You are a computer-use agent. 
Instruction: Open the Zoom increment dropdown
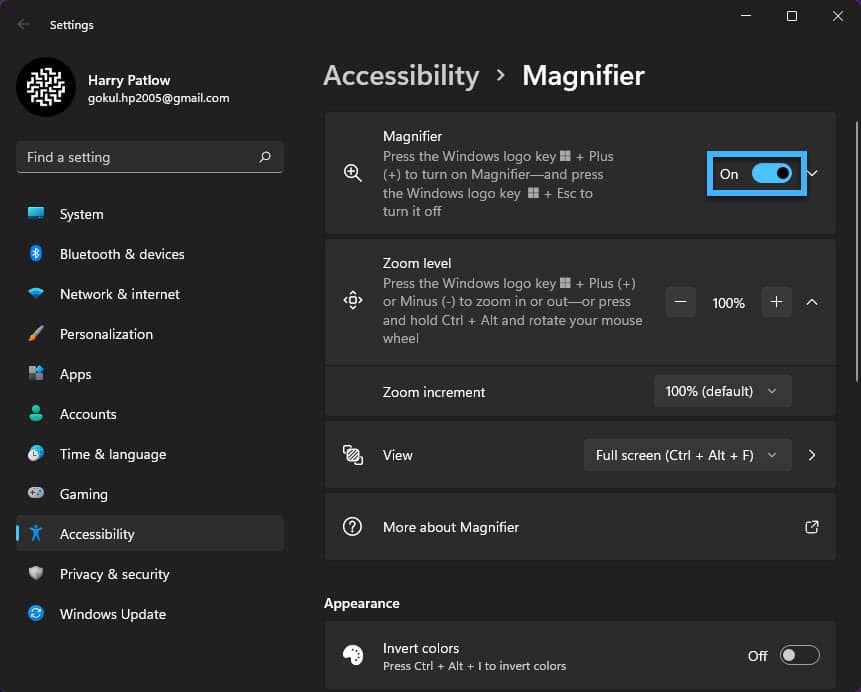pyautogui.click(x=723, y=391)
